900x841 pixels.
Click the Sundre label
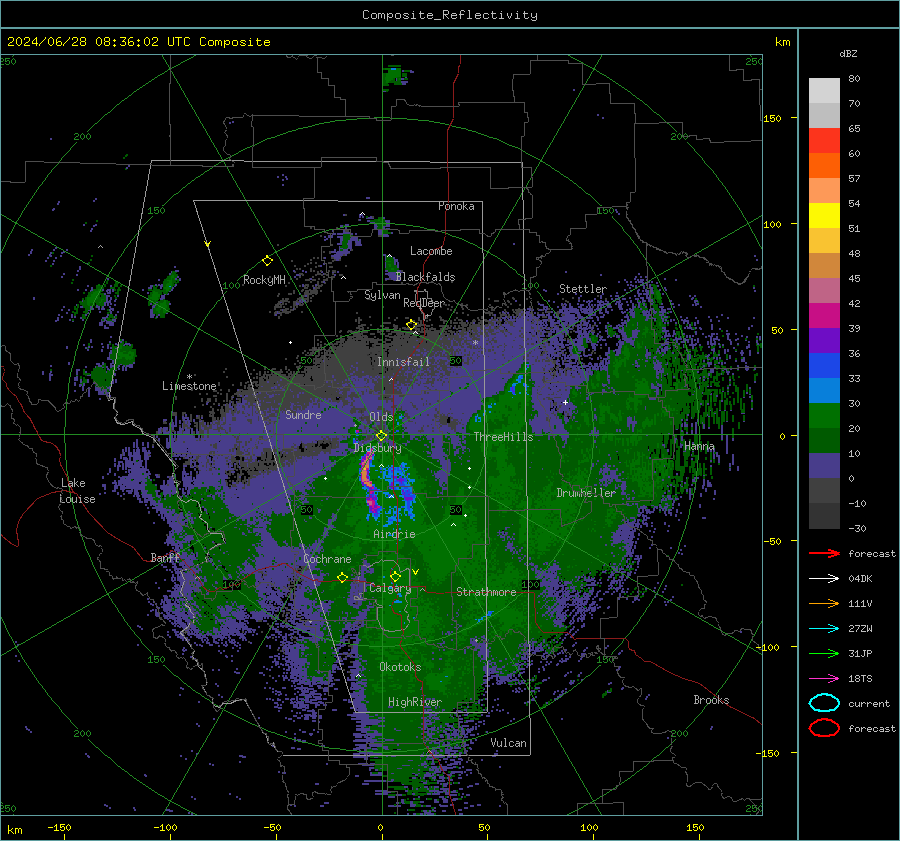[303, 414]
